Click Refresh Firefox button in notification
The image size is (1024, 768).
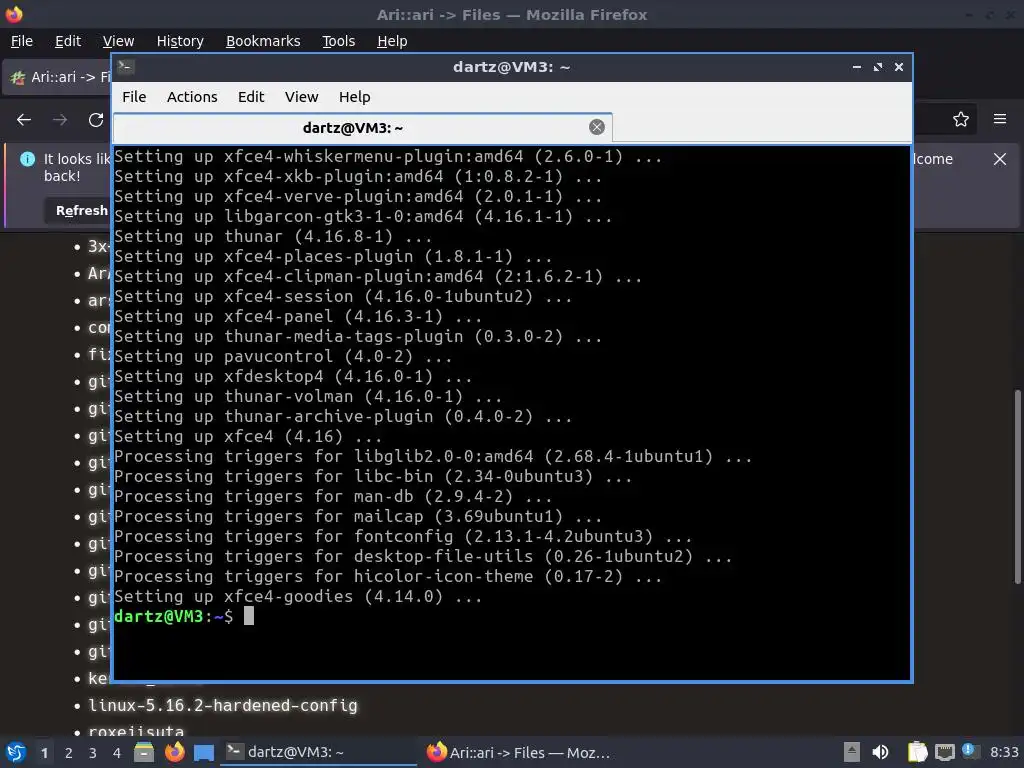point(78,210)
